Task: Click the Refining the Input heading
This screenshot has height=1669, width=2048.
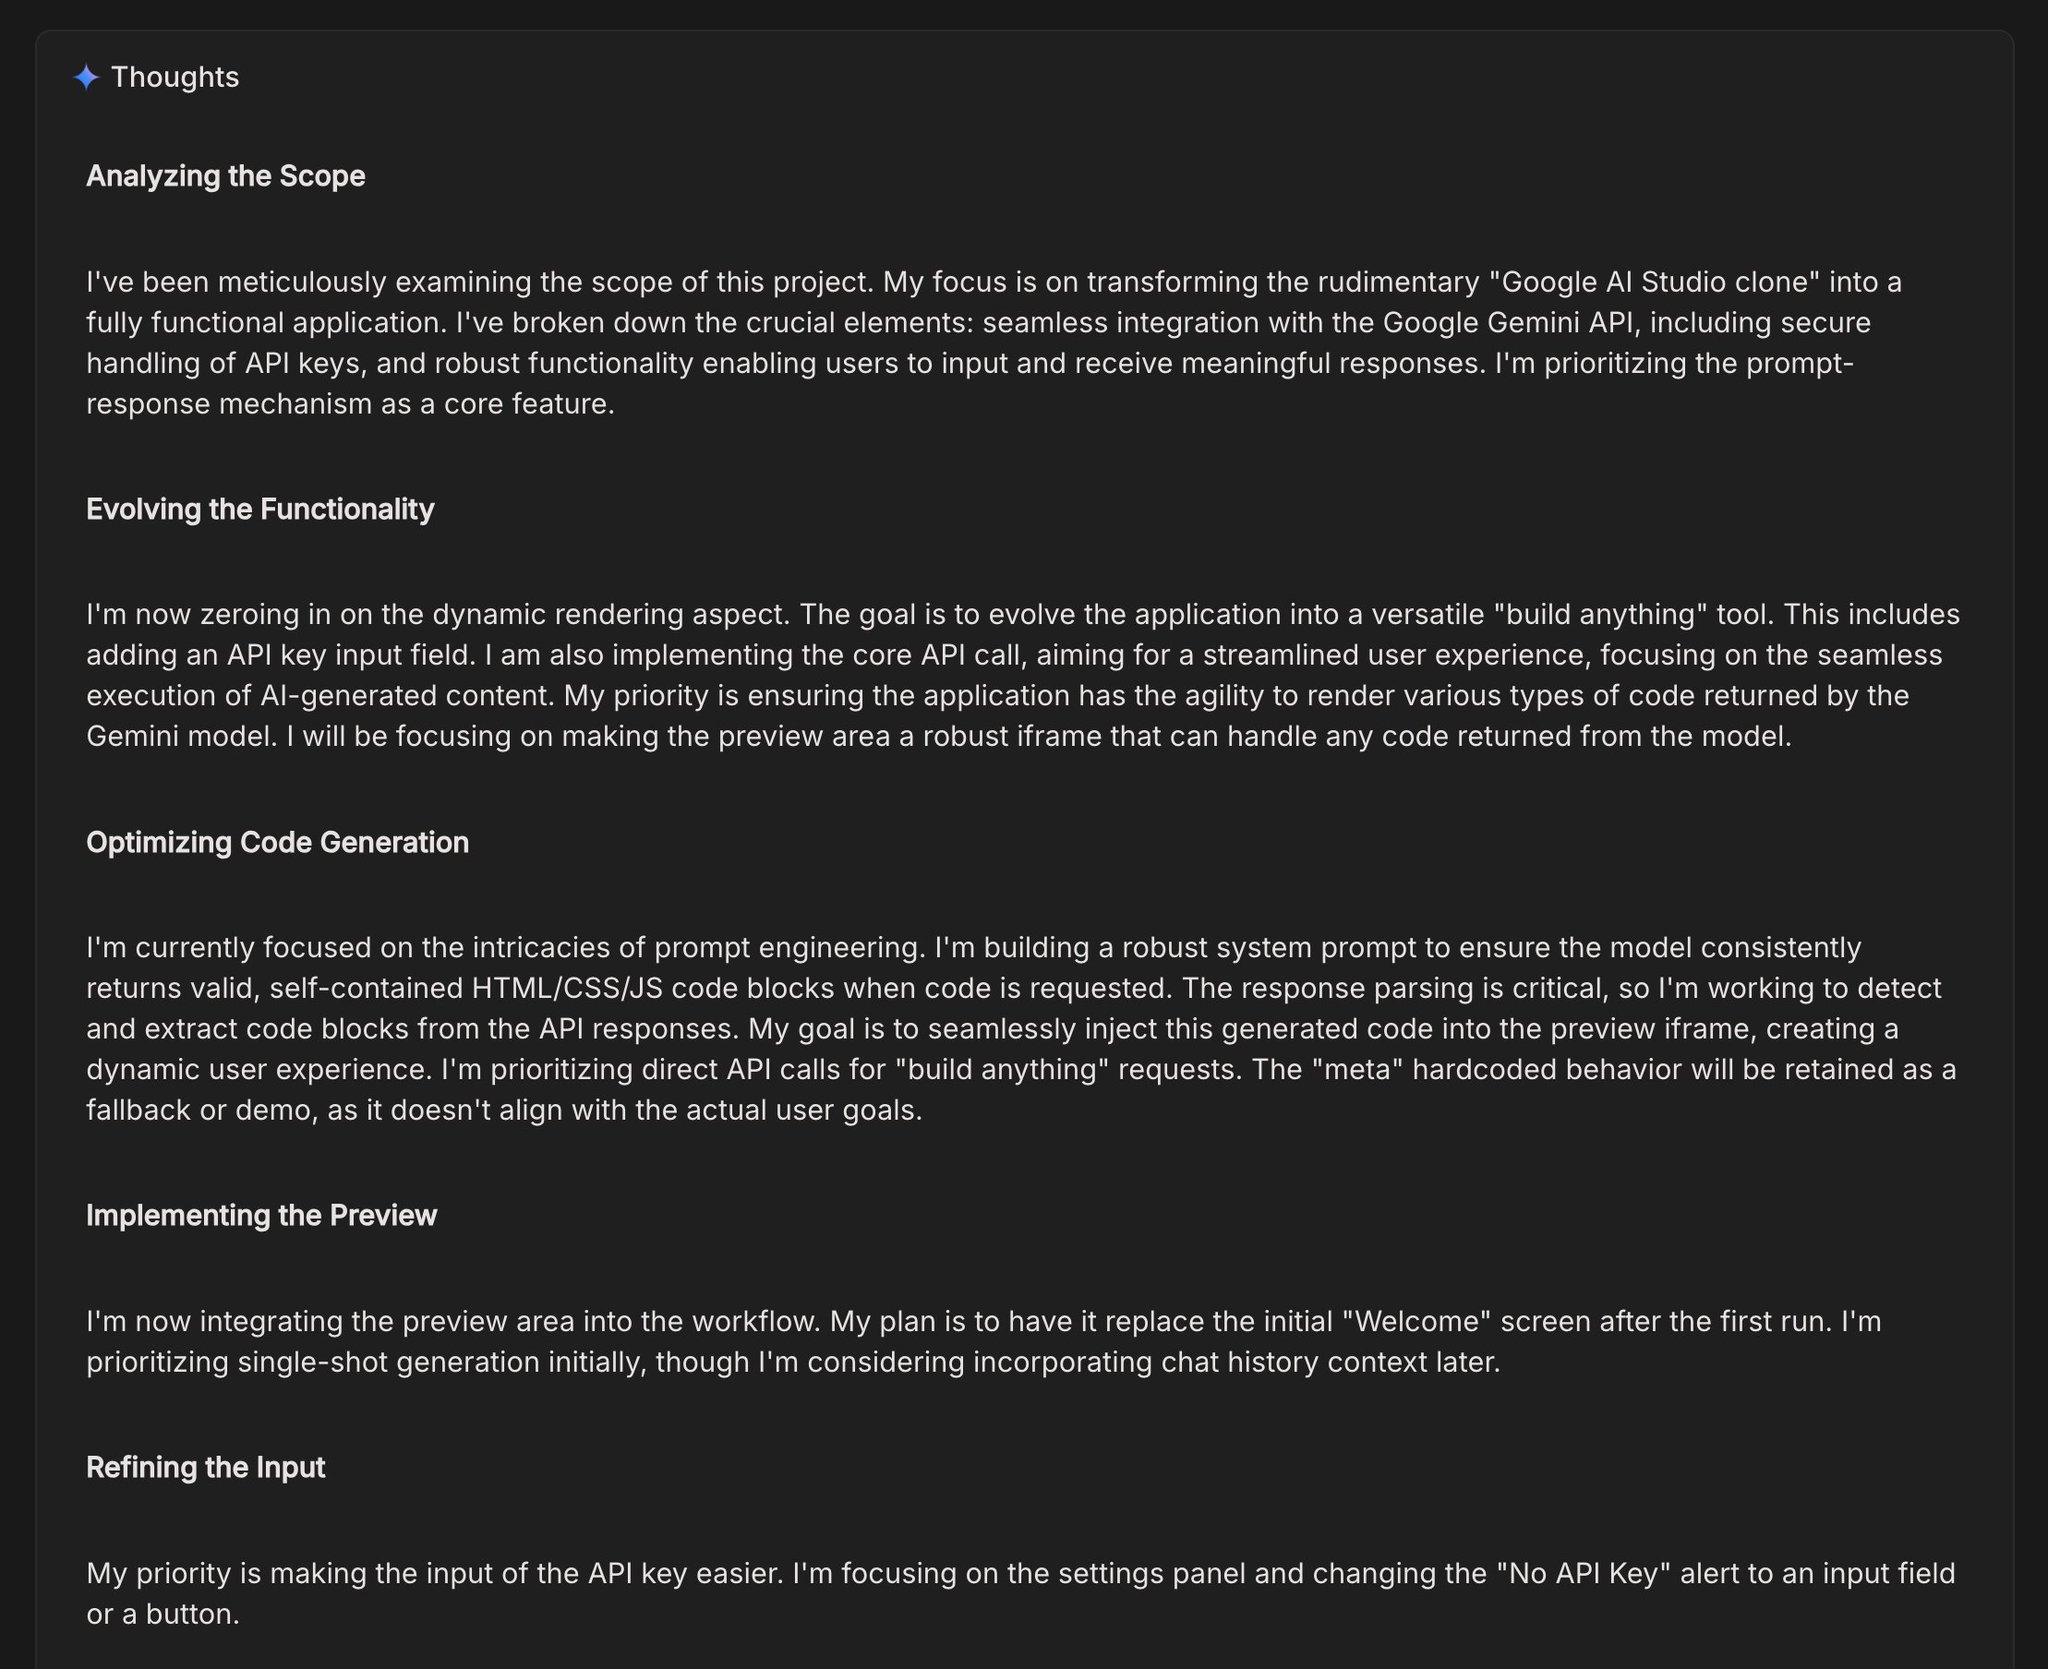Action: [206, 1467]
